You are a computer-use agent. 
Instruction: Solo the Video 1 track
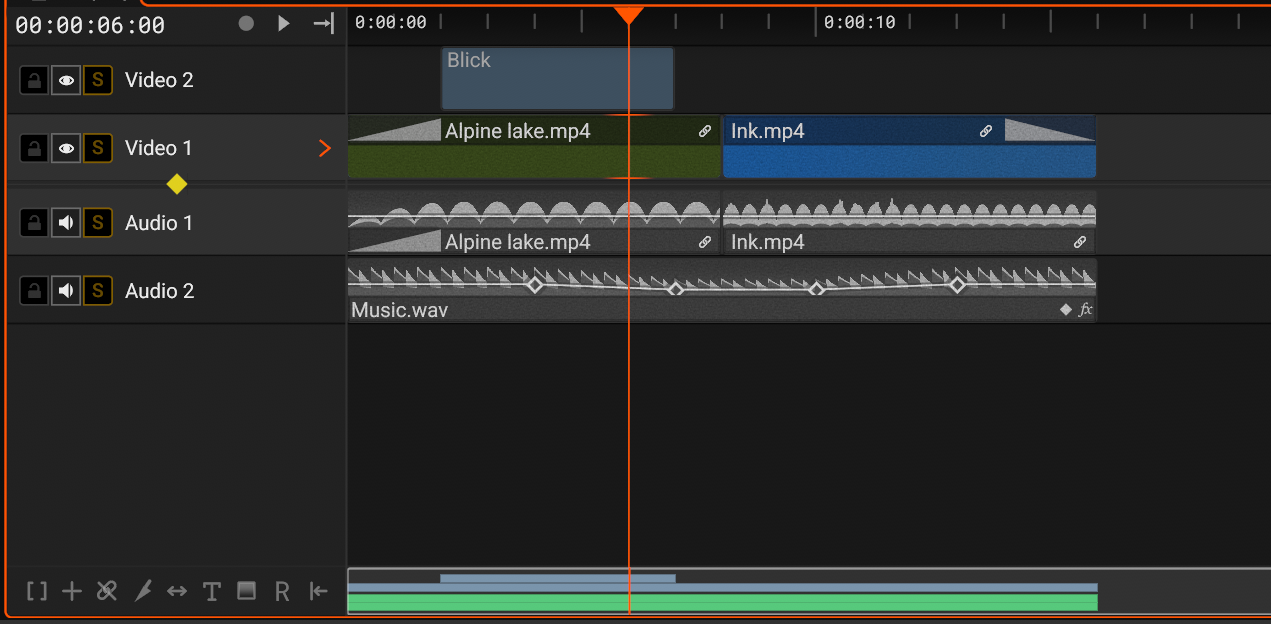tap(97, 148)
